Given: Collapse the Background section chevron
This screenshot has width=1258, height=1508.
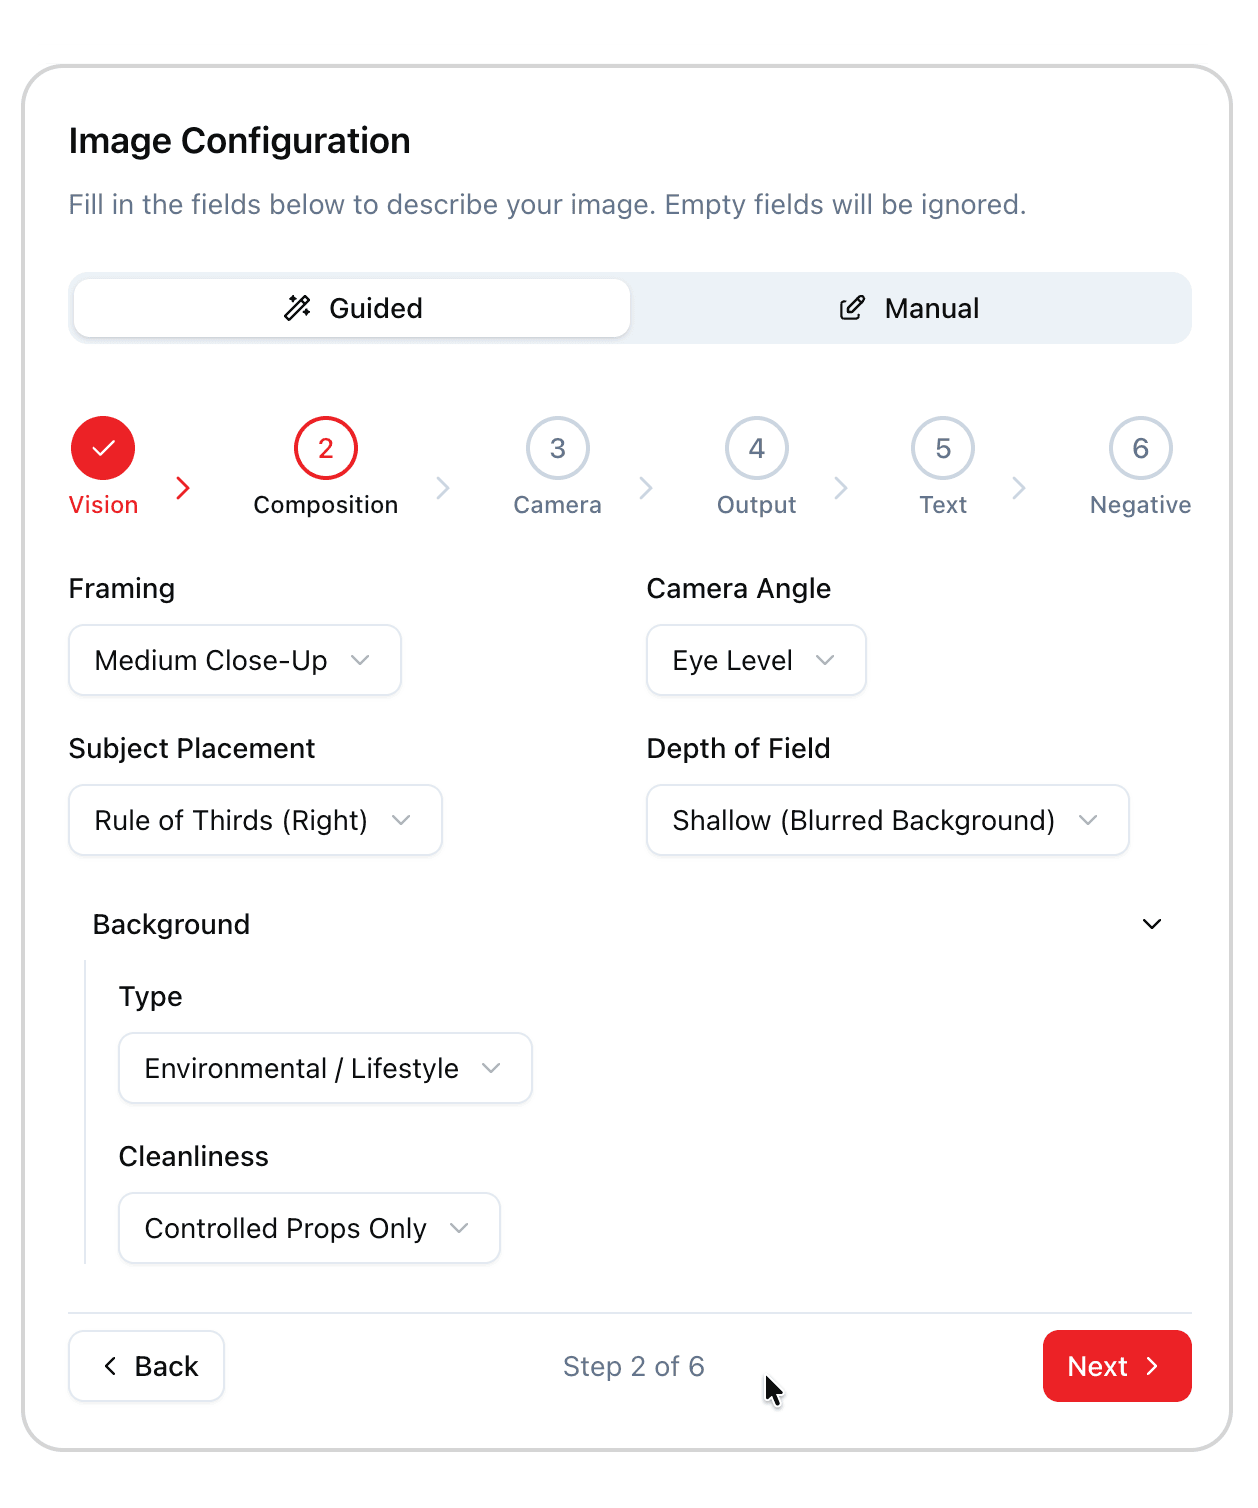Looking at the screenshot, I should coord(1151,924).
